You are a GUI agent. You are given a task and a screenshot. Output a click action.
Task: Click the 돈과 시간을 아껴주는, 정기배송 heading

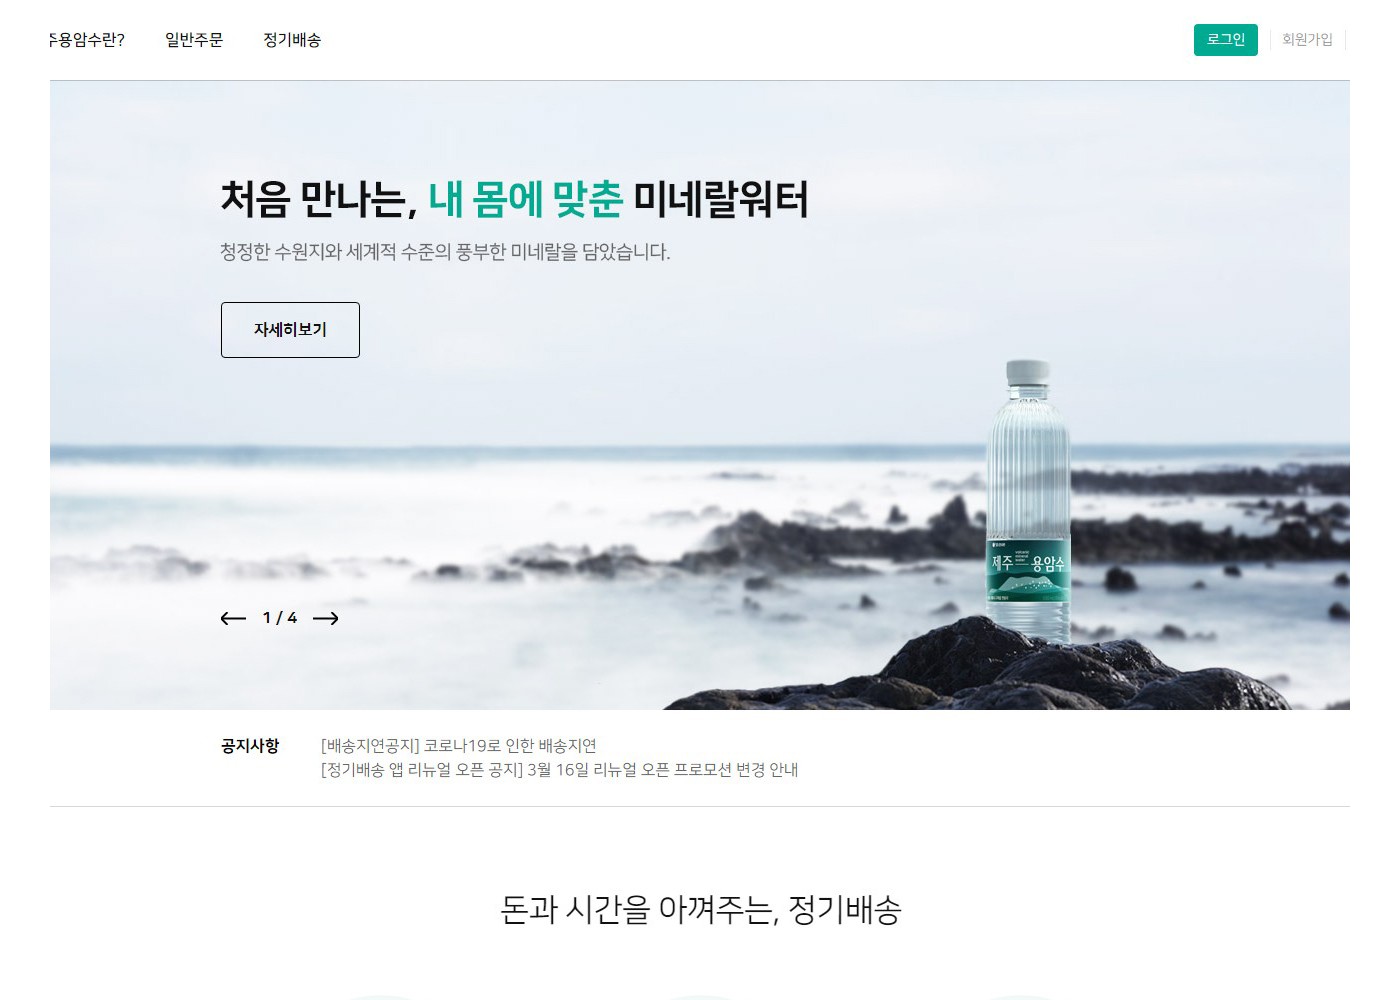[700, 910]
